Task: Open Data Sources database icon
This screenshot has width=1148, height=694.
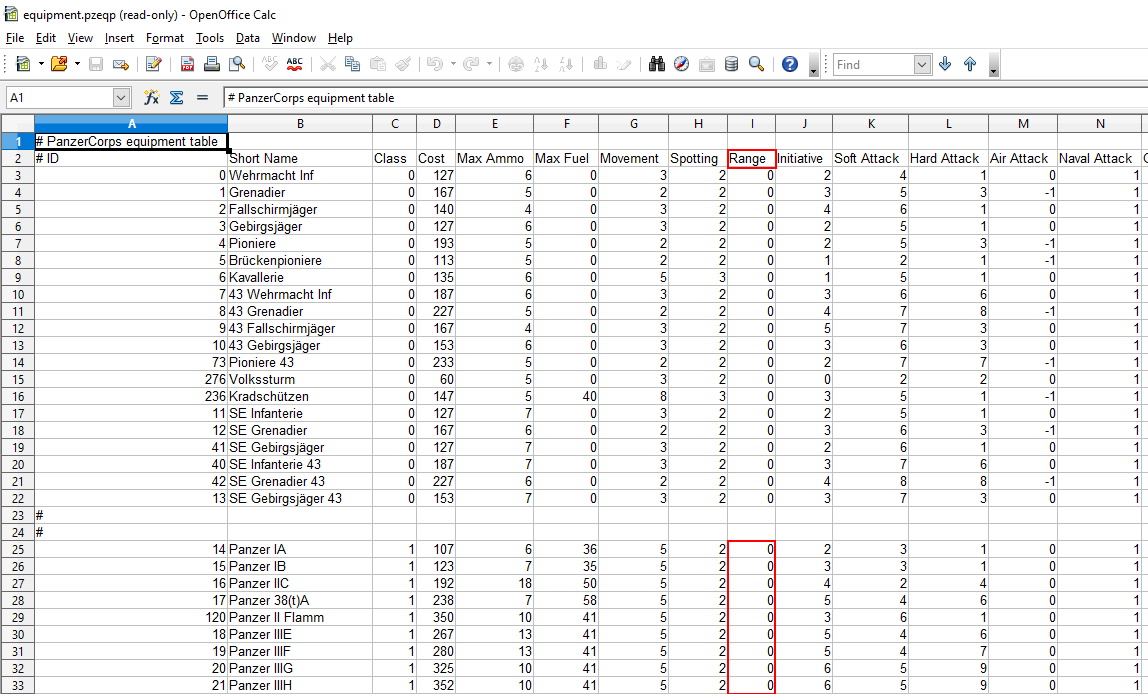Action: tap(731, 64)
